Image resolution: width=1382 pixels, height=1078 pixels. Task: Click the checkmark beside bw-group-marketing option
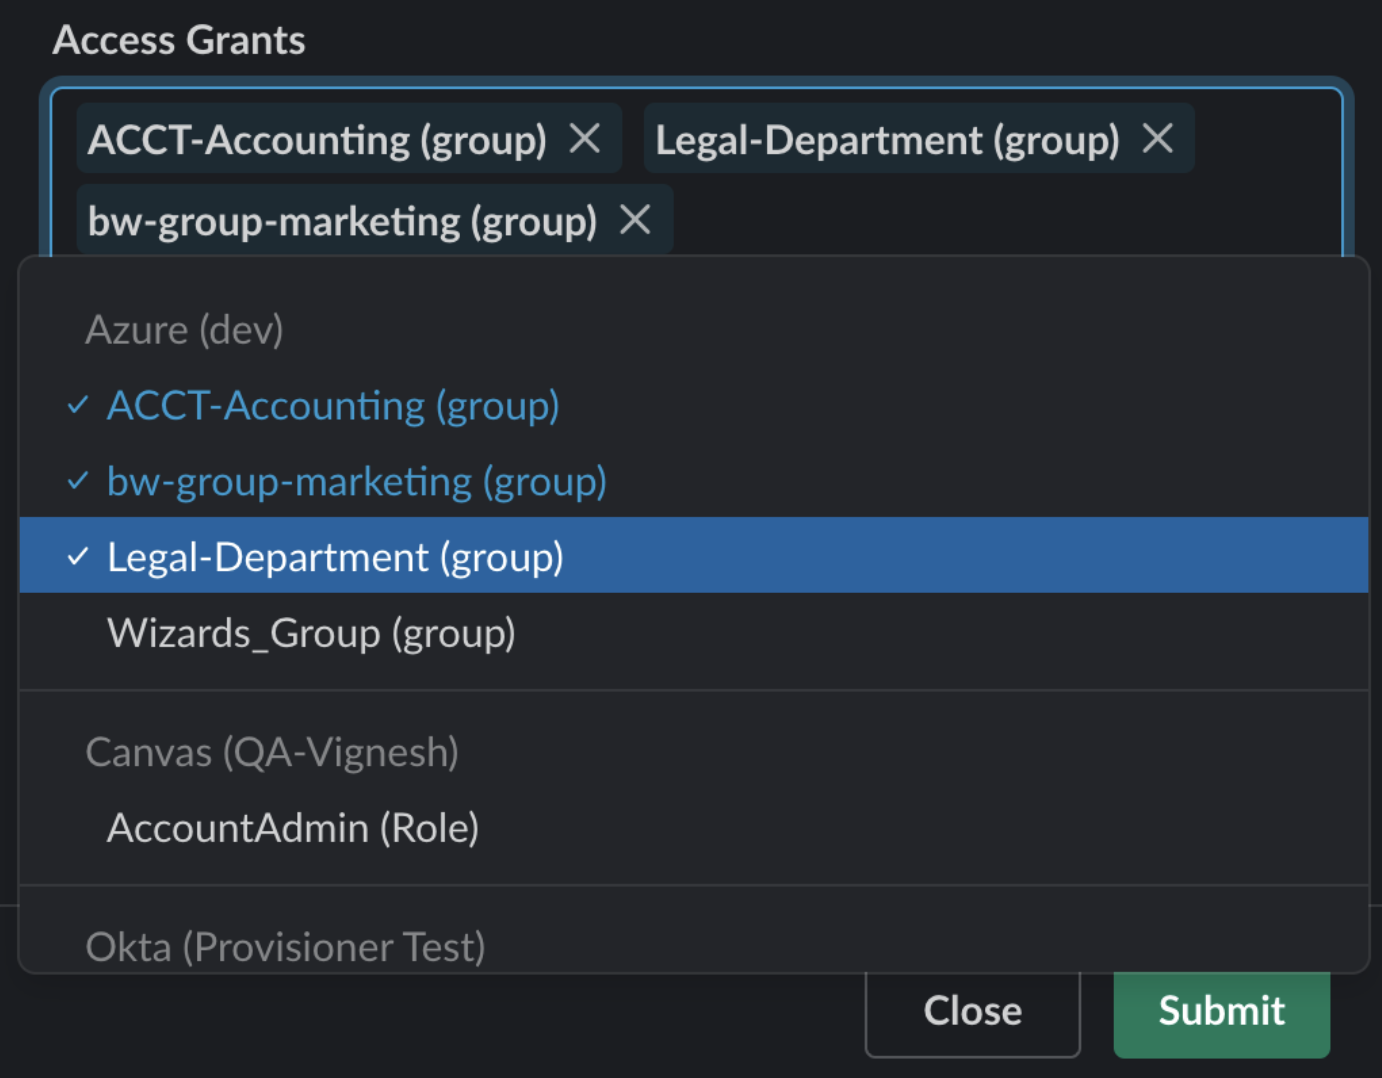[78, 482]
